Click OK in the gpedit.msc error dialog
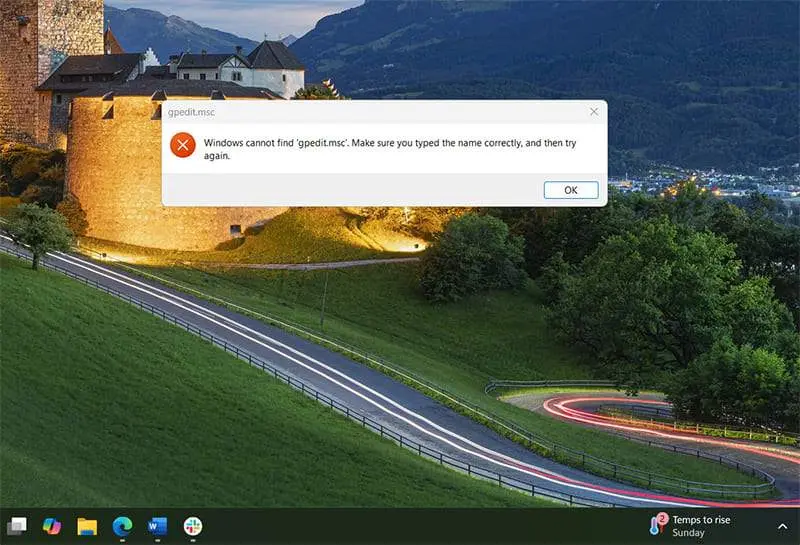The image size is (800, 545). click(571, 190)
